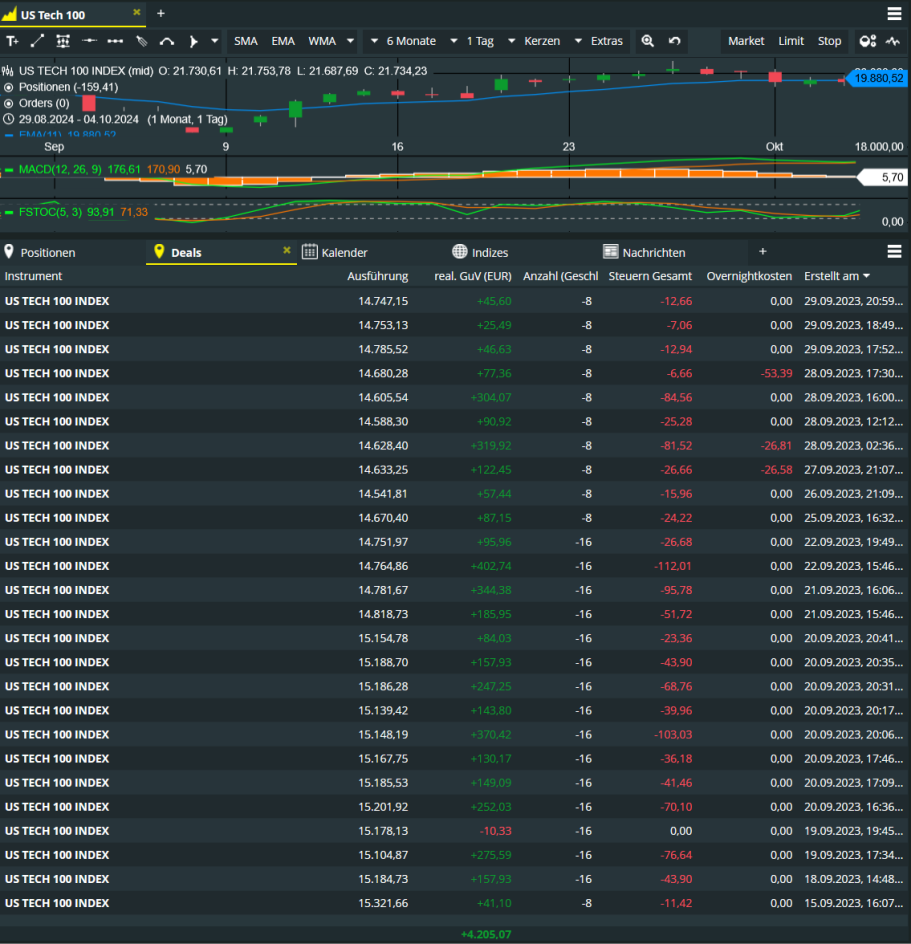The image size is (911, 944).
Task: Add WMA indicator to chart
Action: point(322,41)
